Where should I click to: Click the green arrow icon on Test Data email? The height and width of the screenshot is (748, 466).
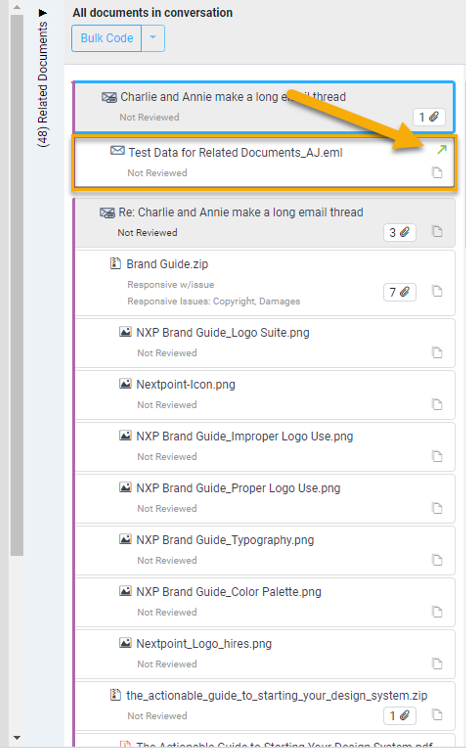442,150
